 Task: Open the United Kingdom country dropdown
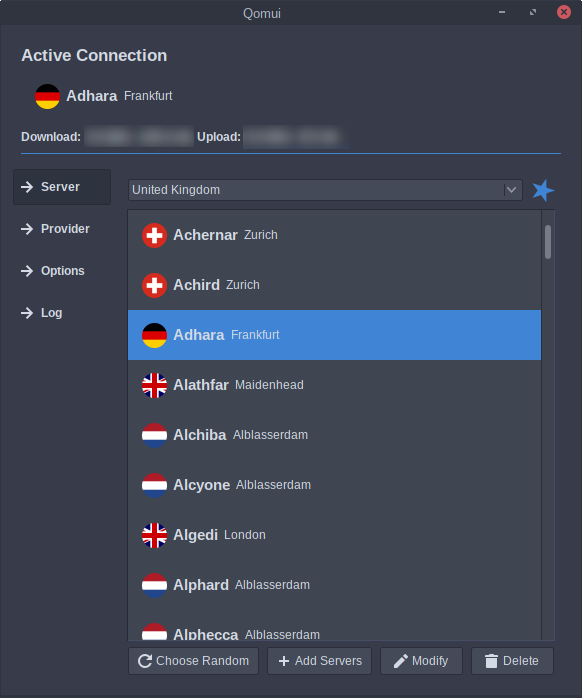(x=325, y=190)
